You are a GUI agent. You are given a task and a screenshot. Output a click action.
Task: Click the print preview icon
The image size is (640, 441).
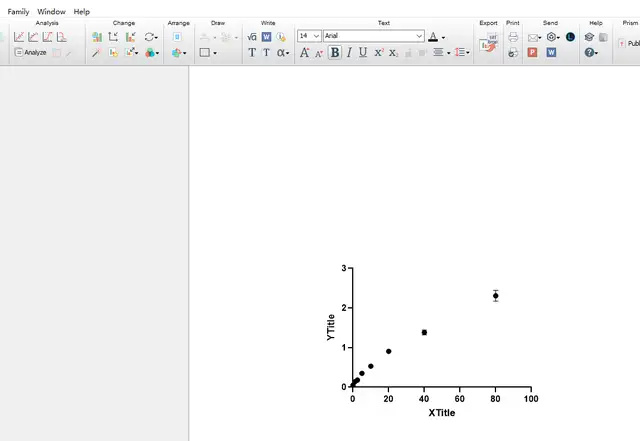pos(513,53)
